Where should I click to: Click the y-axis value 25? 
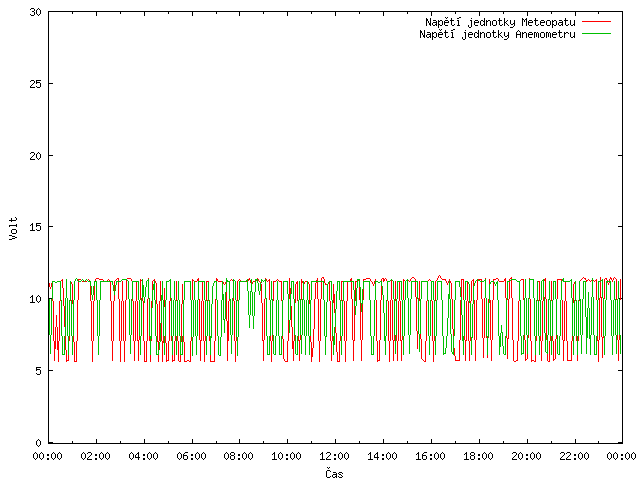click(36, 84)
